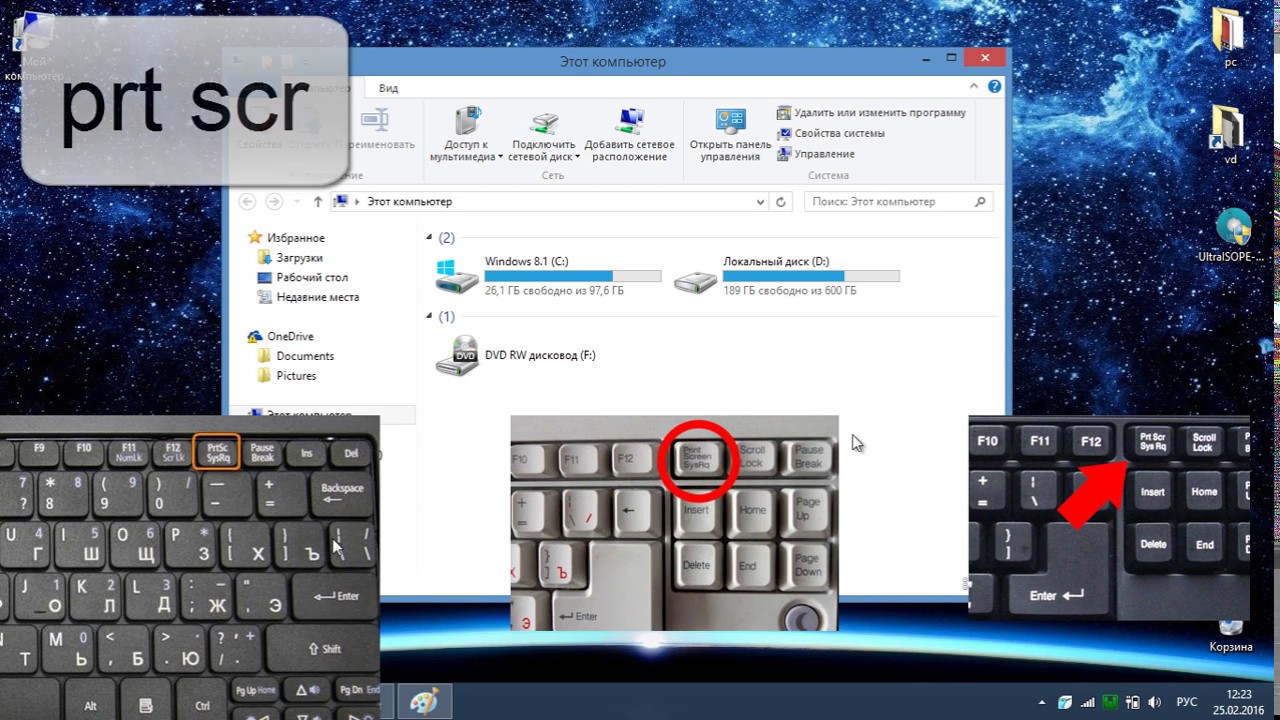Choose Удалить или изменить программу
This screenshot has height=720, width=1280.
click(x=872, y=113)
